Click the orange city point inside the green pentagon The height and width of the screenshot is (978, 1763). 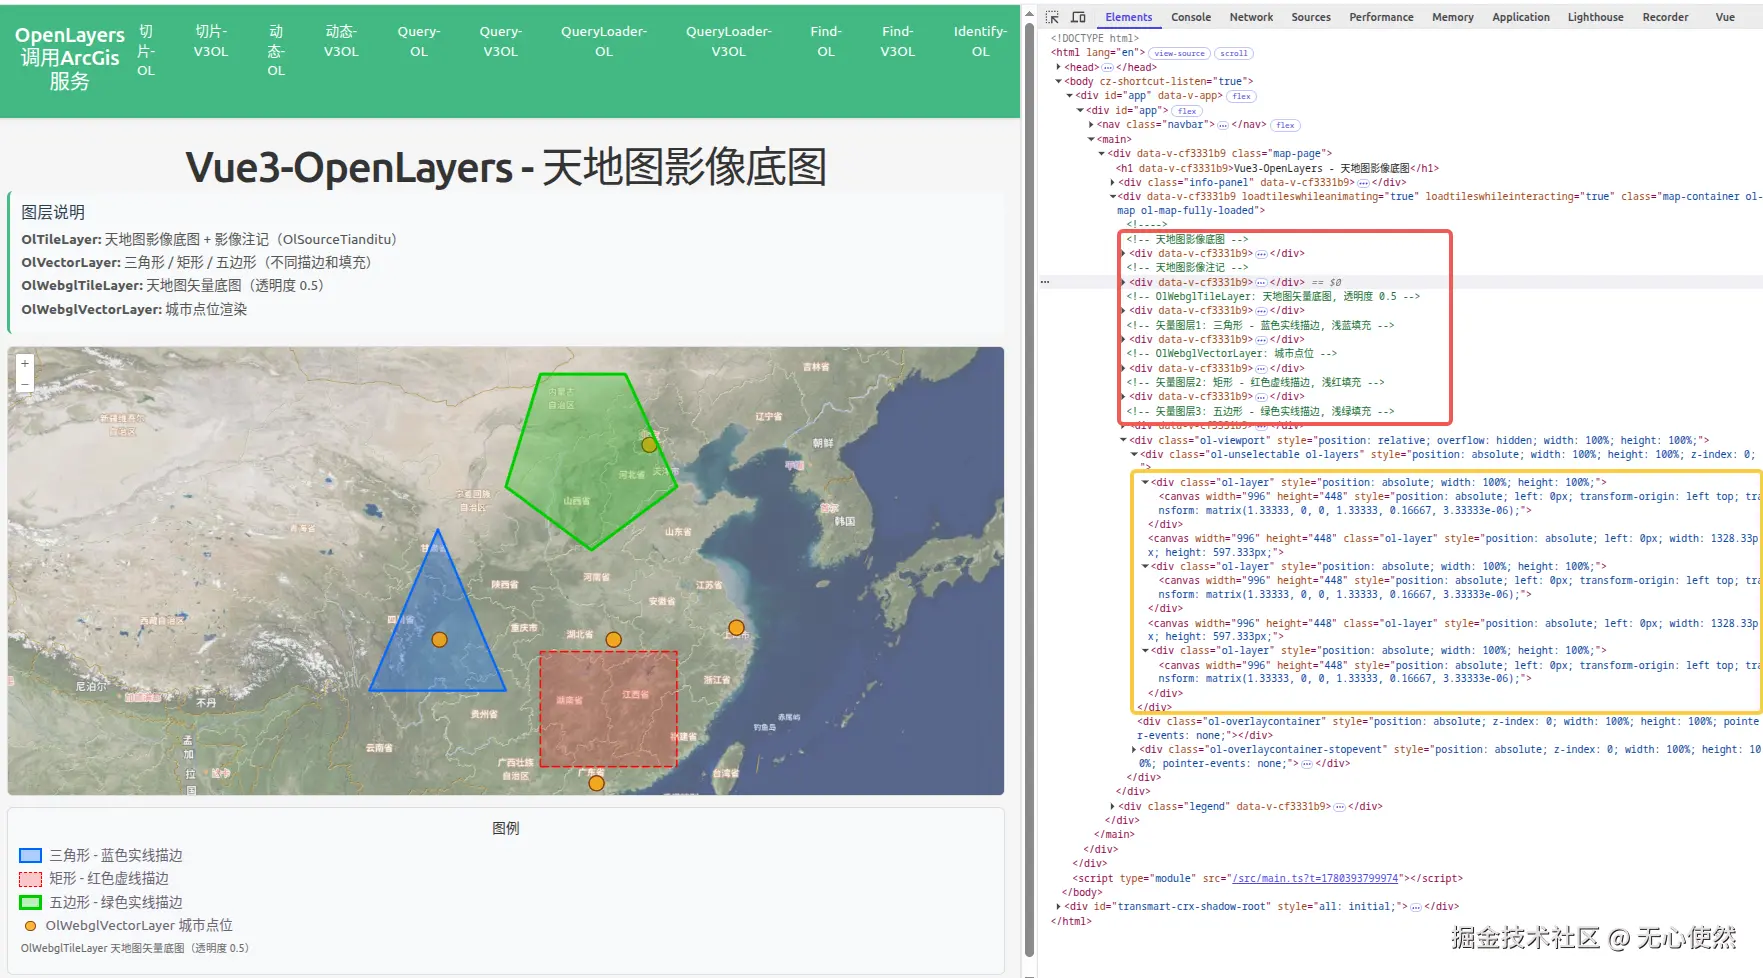[649, 444]
